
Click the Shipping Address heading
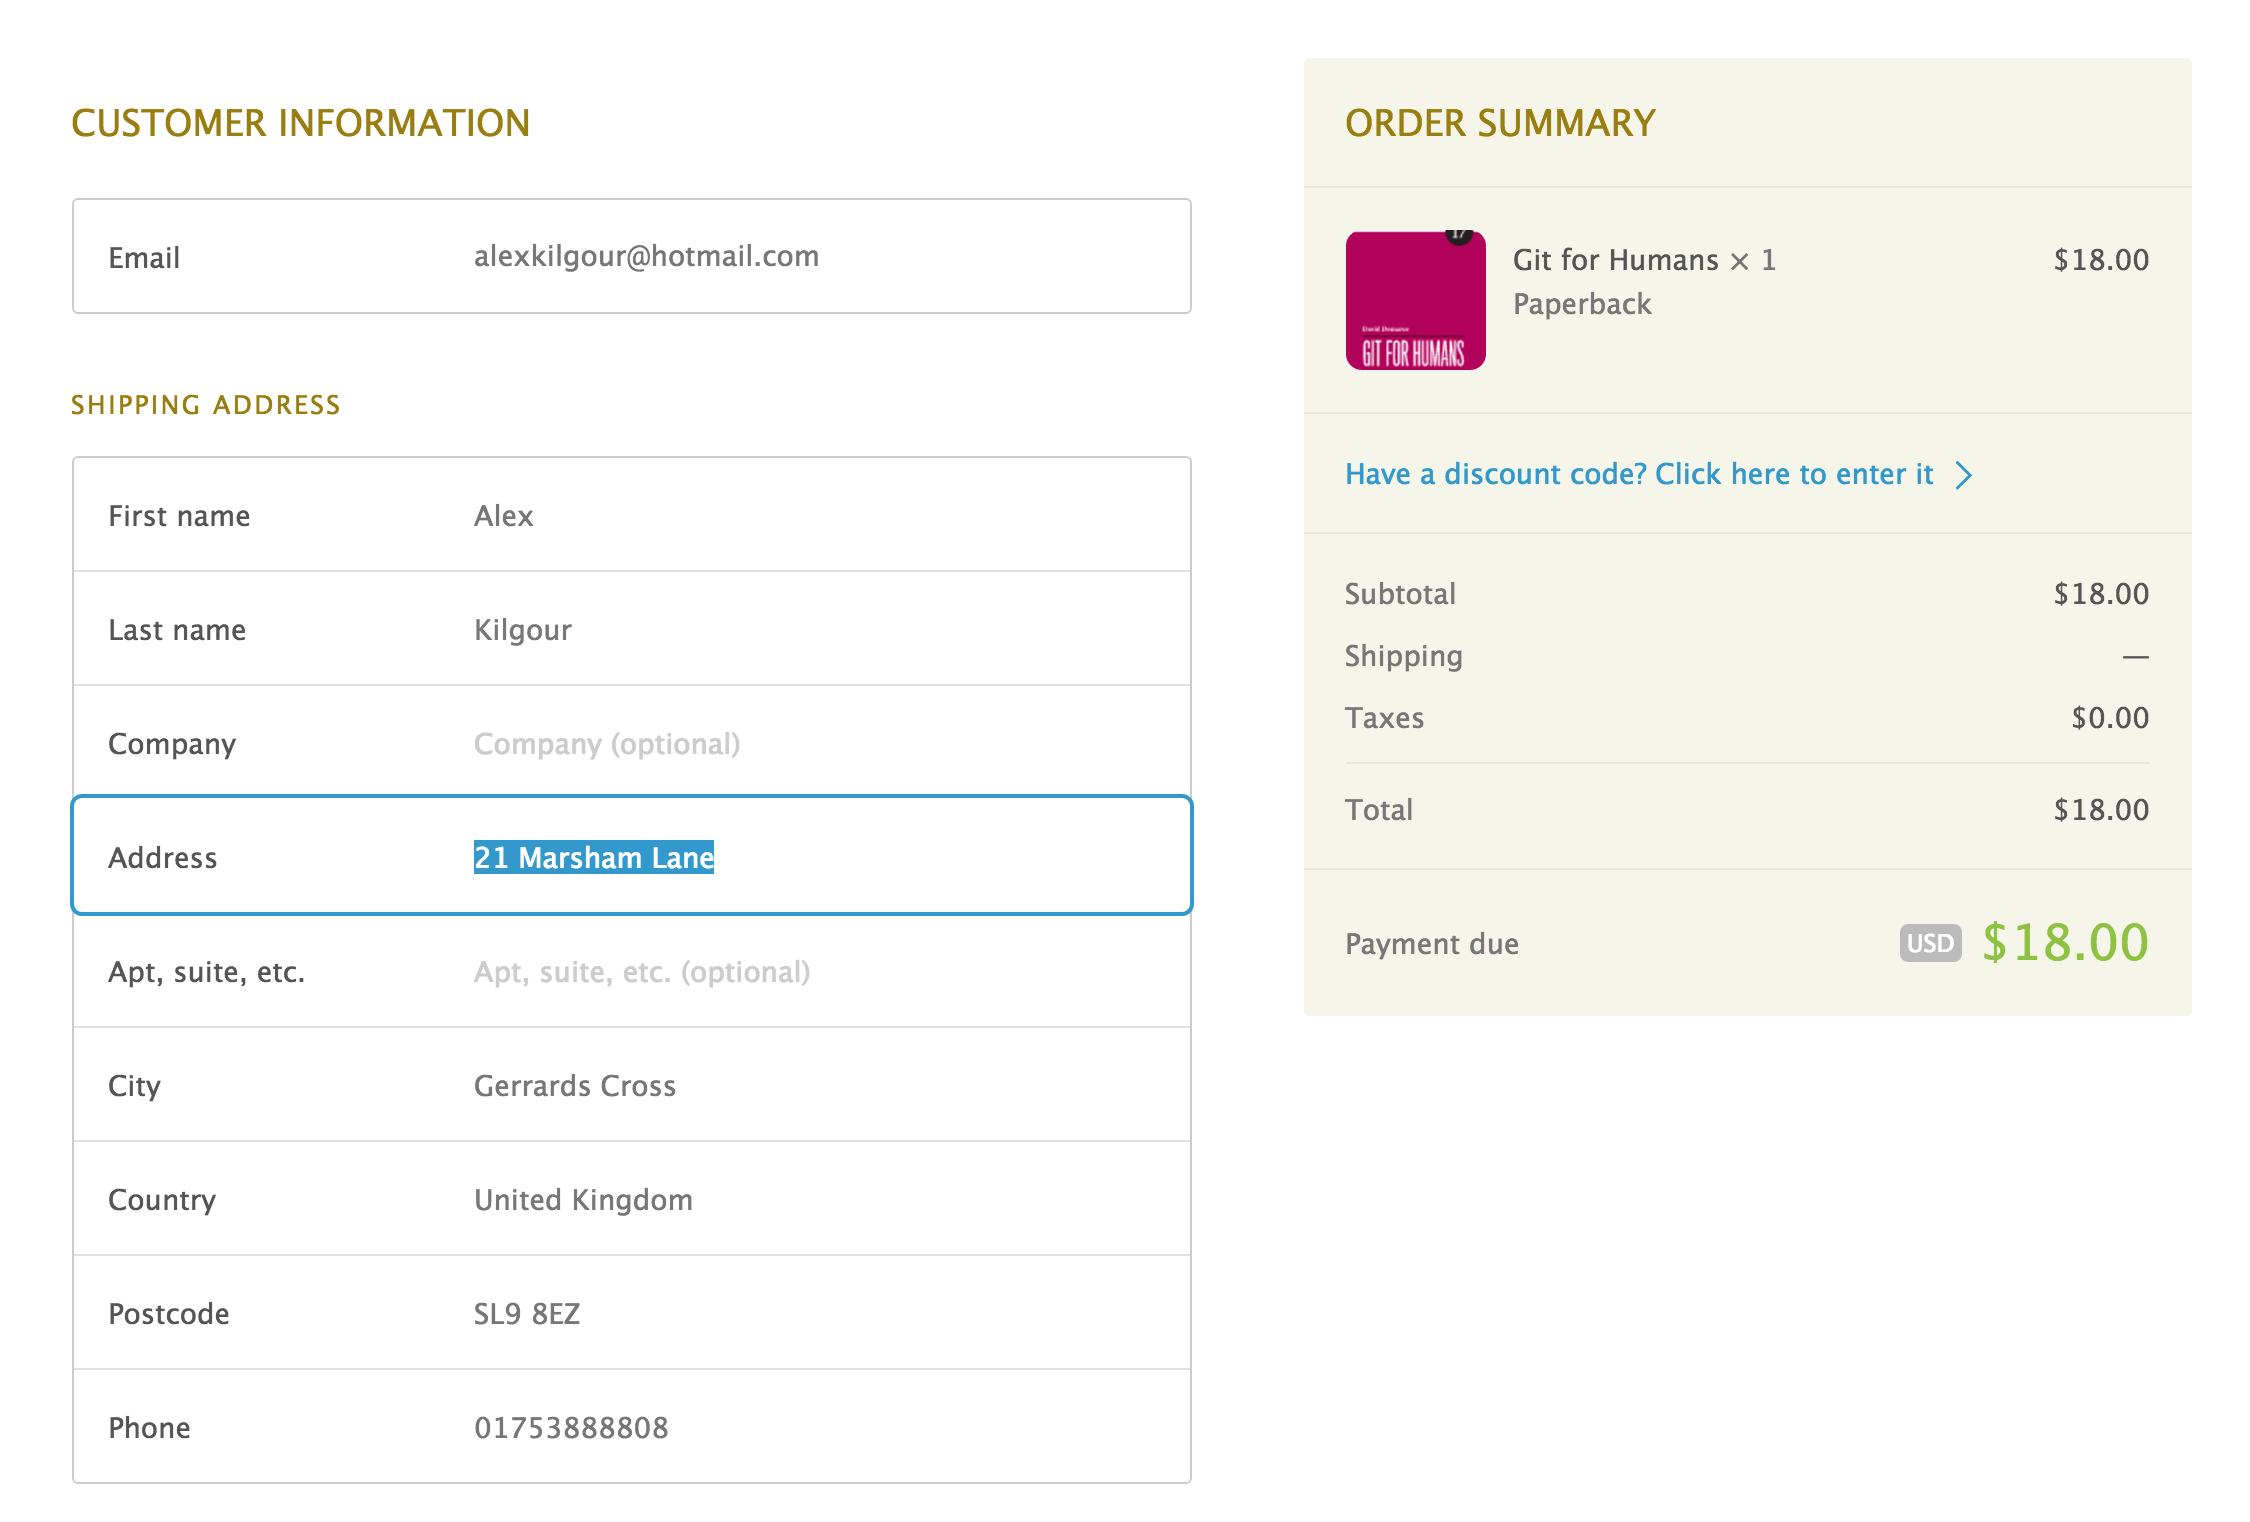point(206,405)
